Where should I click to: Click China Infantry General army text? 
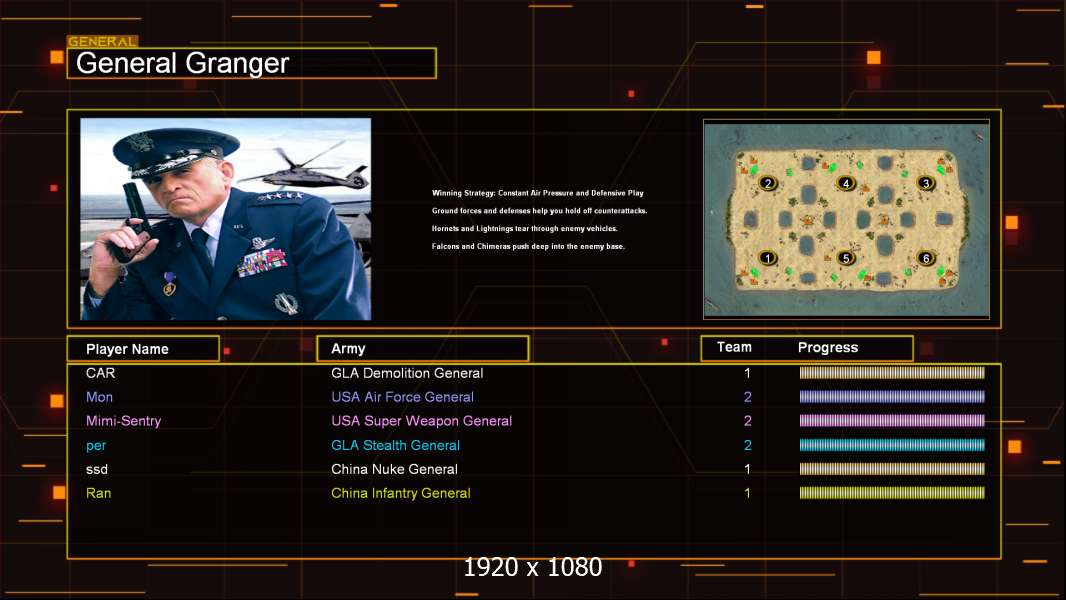(400, 493)
